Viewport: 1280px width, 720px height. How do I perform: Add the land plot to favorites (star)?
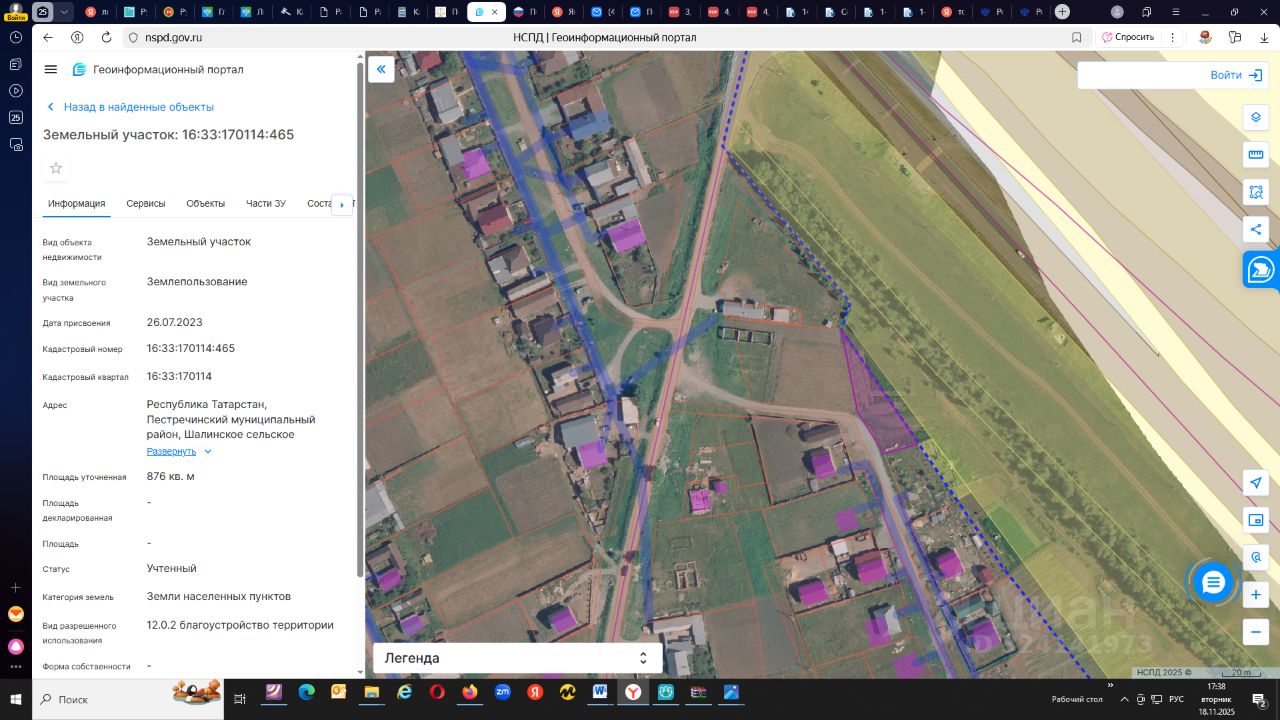pyautogui.click(x=56, y=168)
